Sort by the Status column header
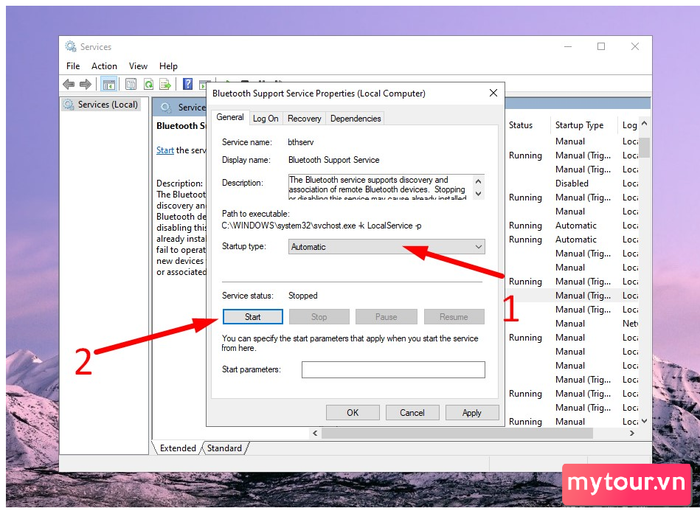 (x=521, y=125)
